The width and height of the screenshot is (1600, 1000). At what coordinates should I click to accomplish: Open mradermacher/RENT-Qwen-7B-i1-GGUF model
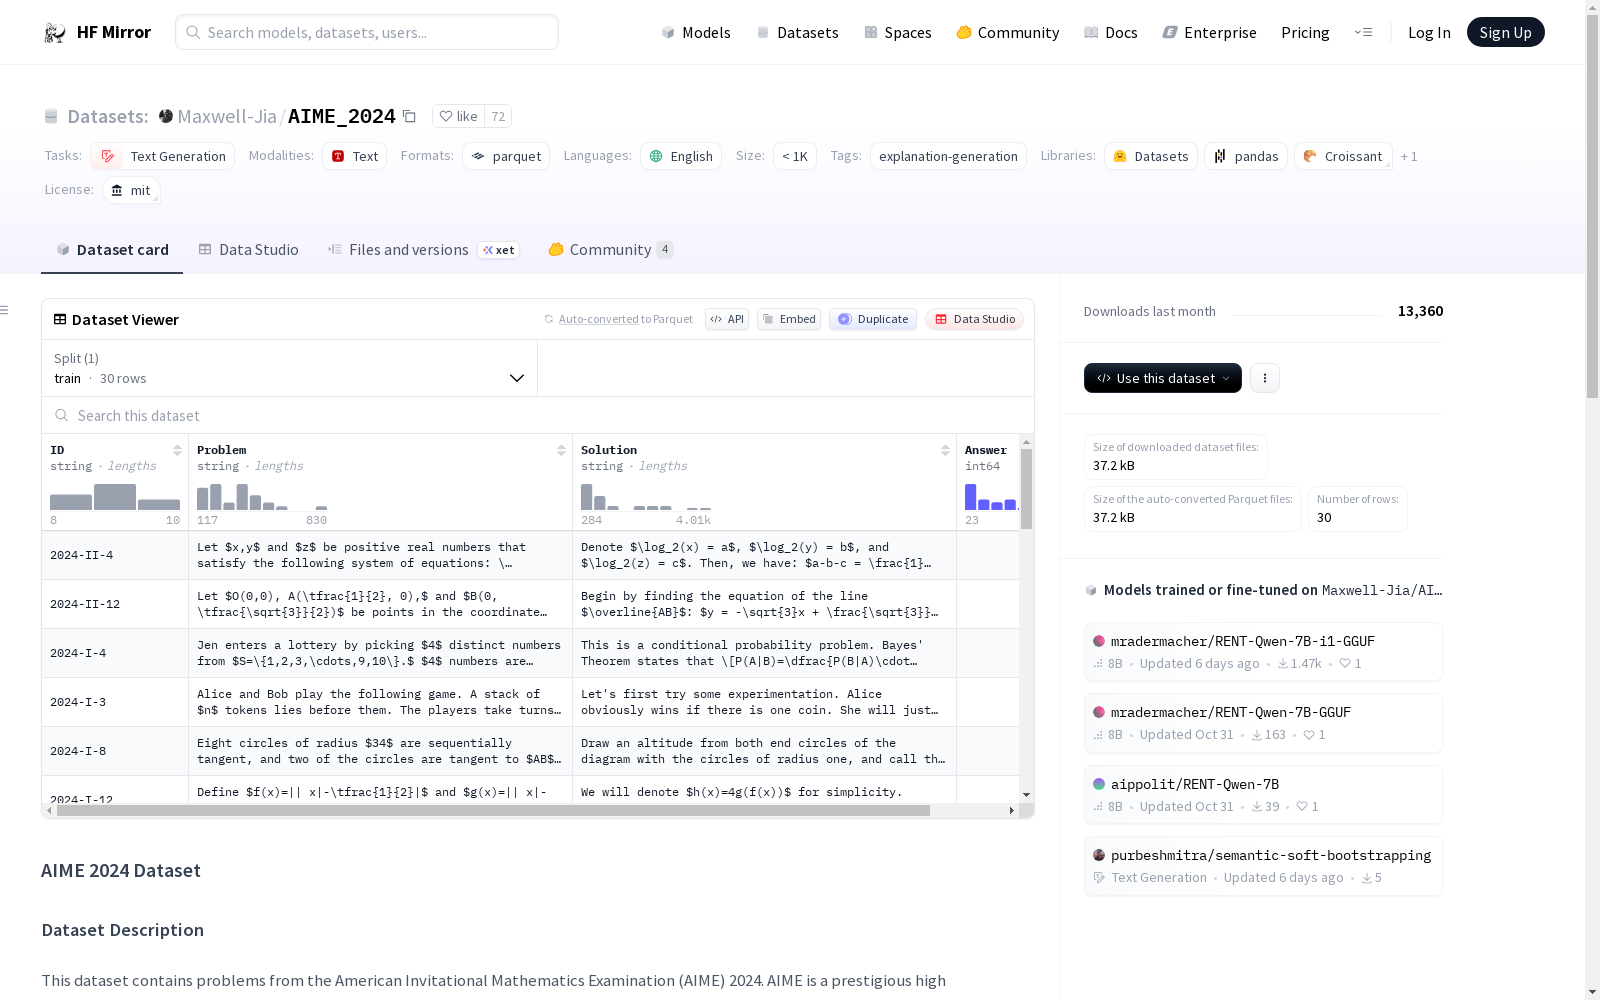point(1263,652)
